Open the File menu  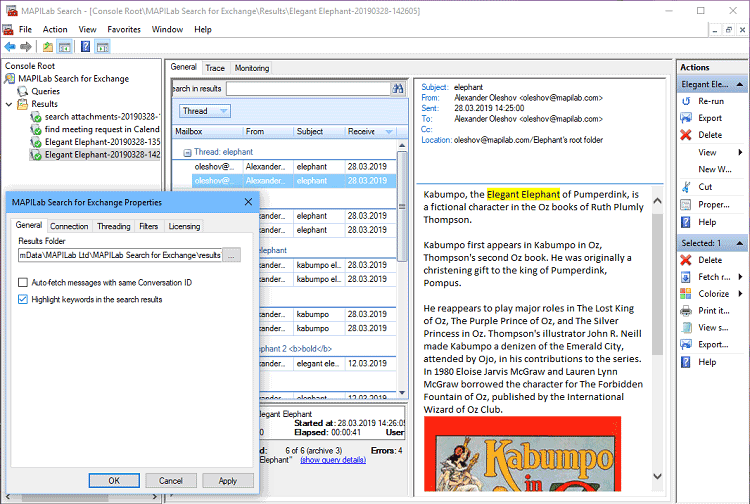point(25,29)
